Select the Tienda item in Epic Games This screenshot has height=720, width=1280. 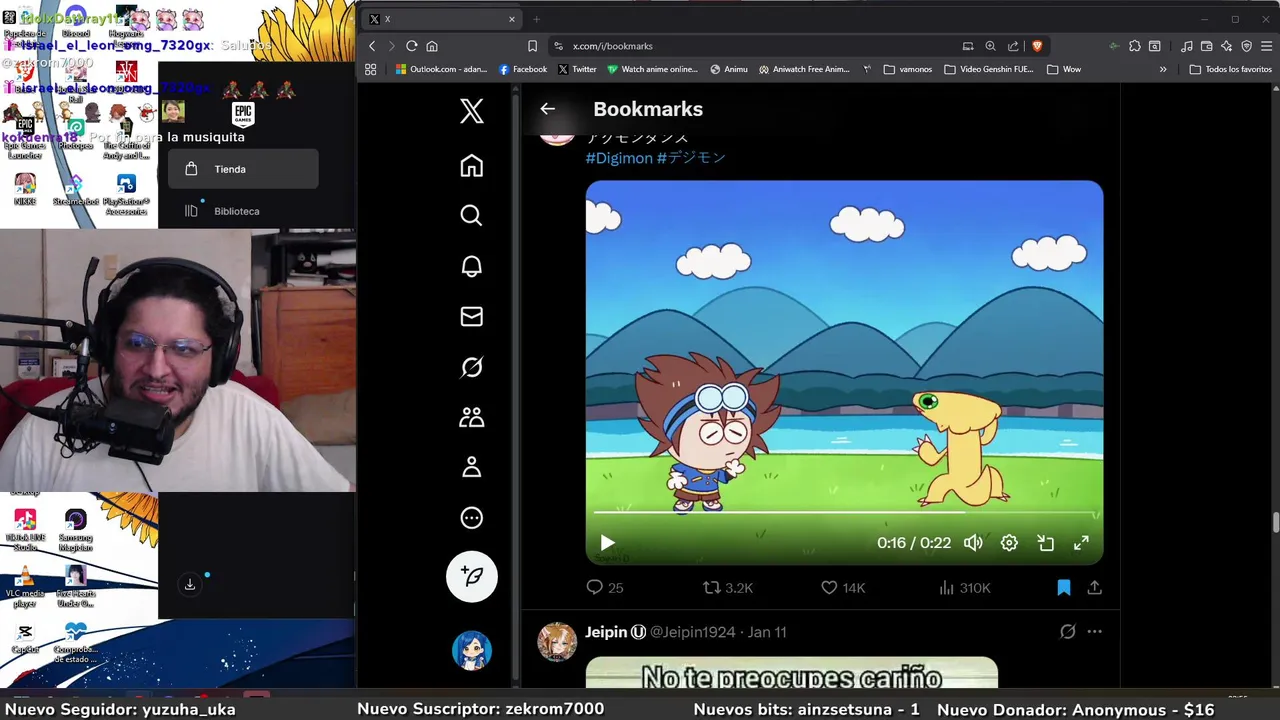tap(243, 169)
